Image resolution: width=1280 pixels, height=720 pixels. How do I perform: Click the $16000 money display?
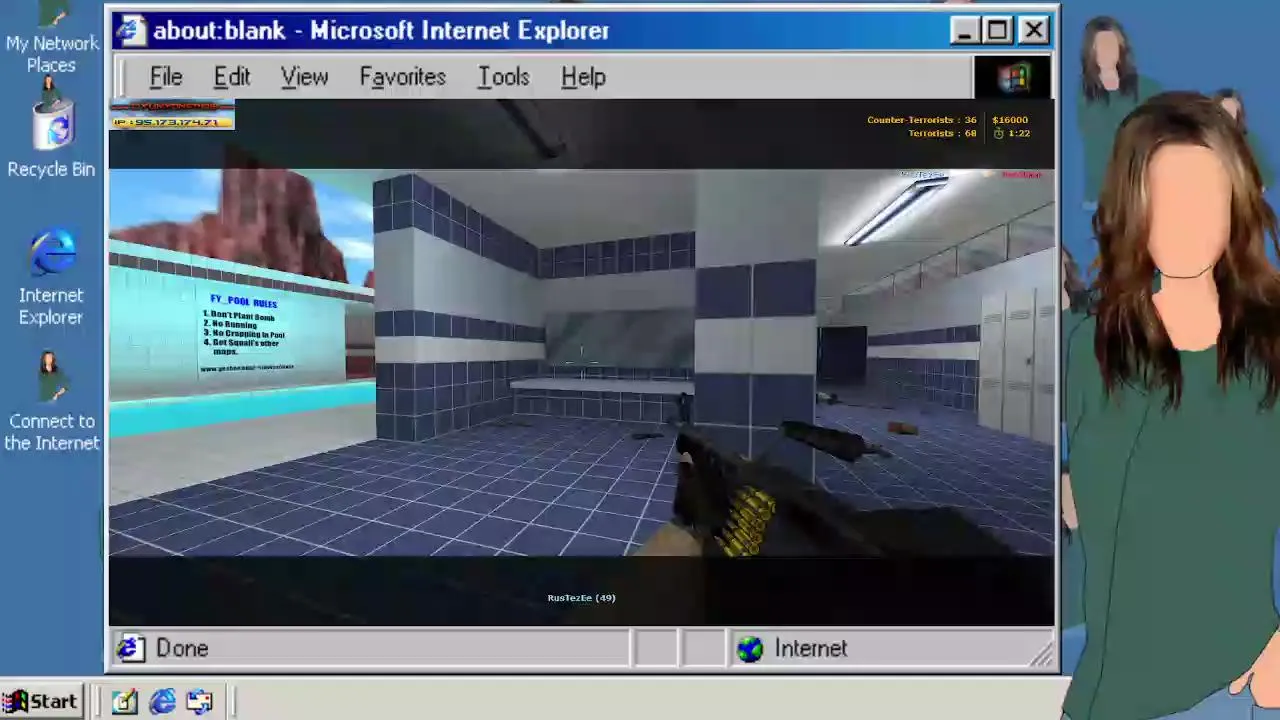1010,120
